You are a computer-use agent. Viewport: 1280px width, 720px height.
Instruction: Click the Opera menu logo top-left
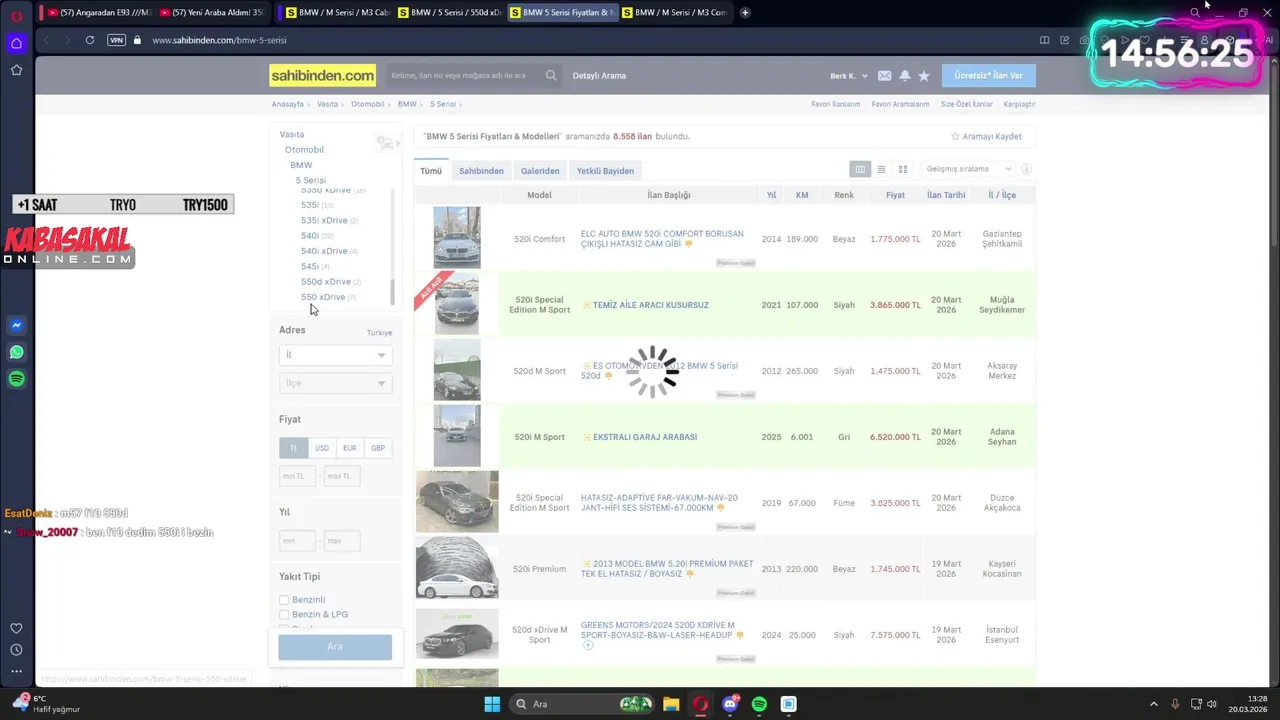click(16, 15)
